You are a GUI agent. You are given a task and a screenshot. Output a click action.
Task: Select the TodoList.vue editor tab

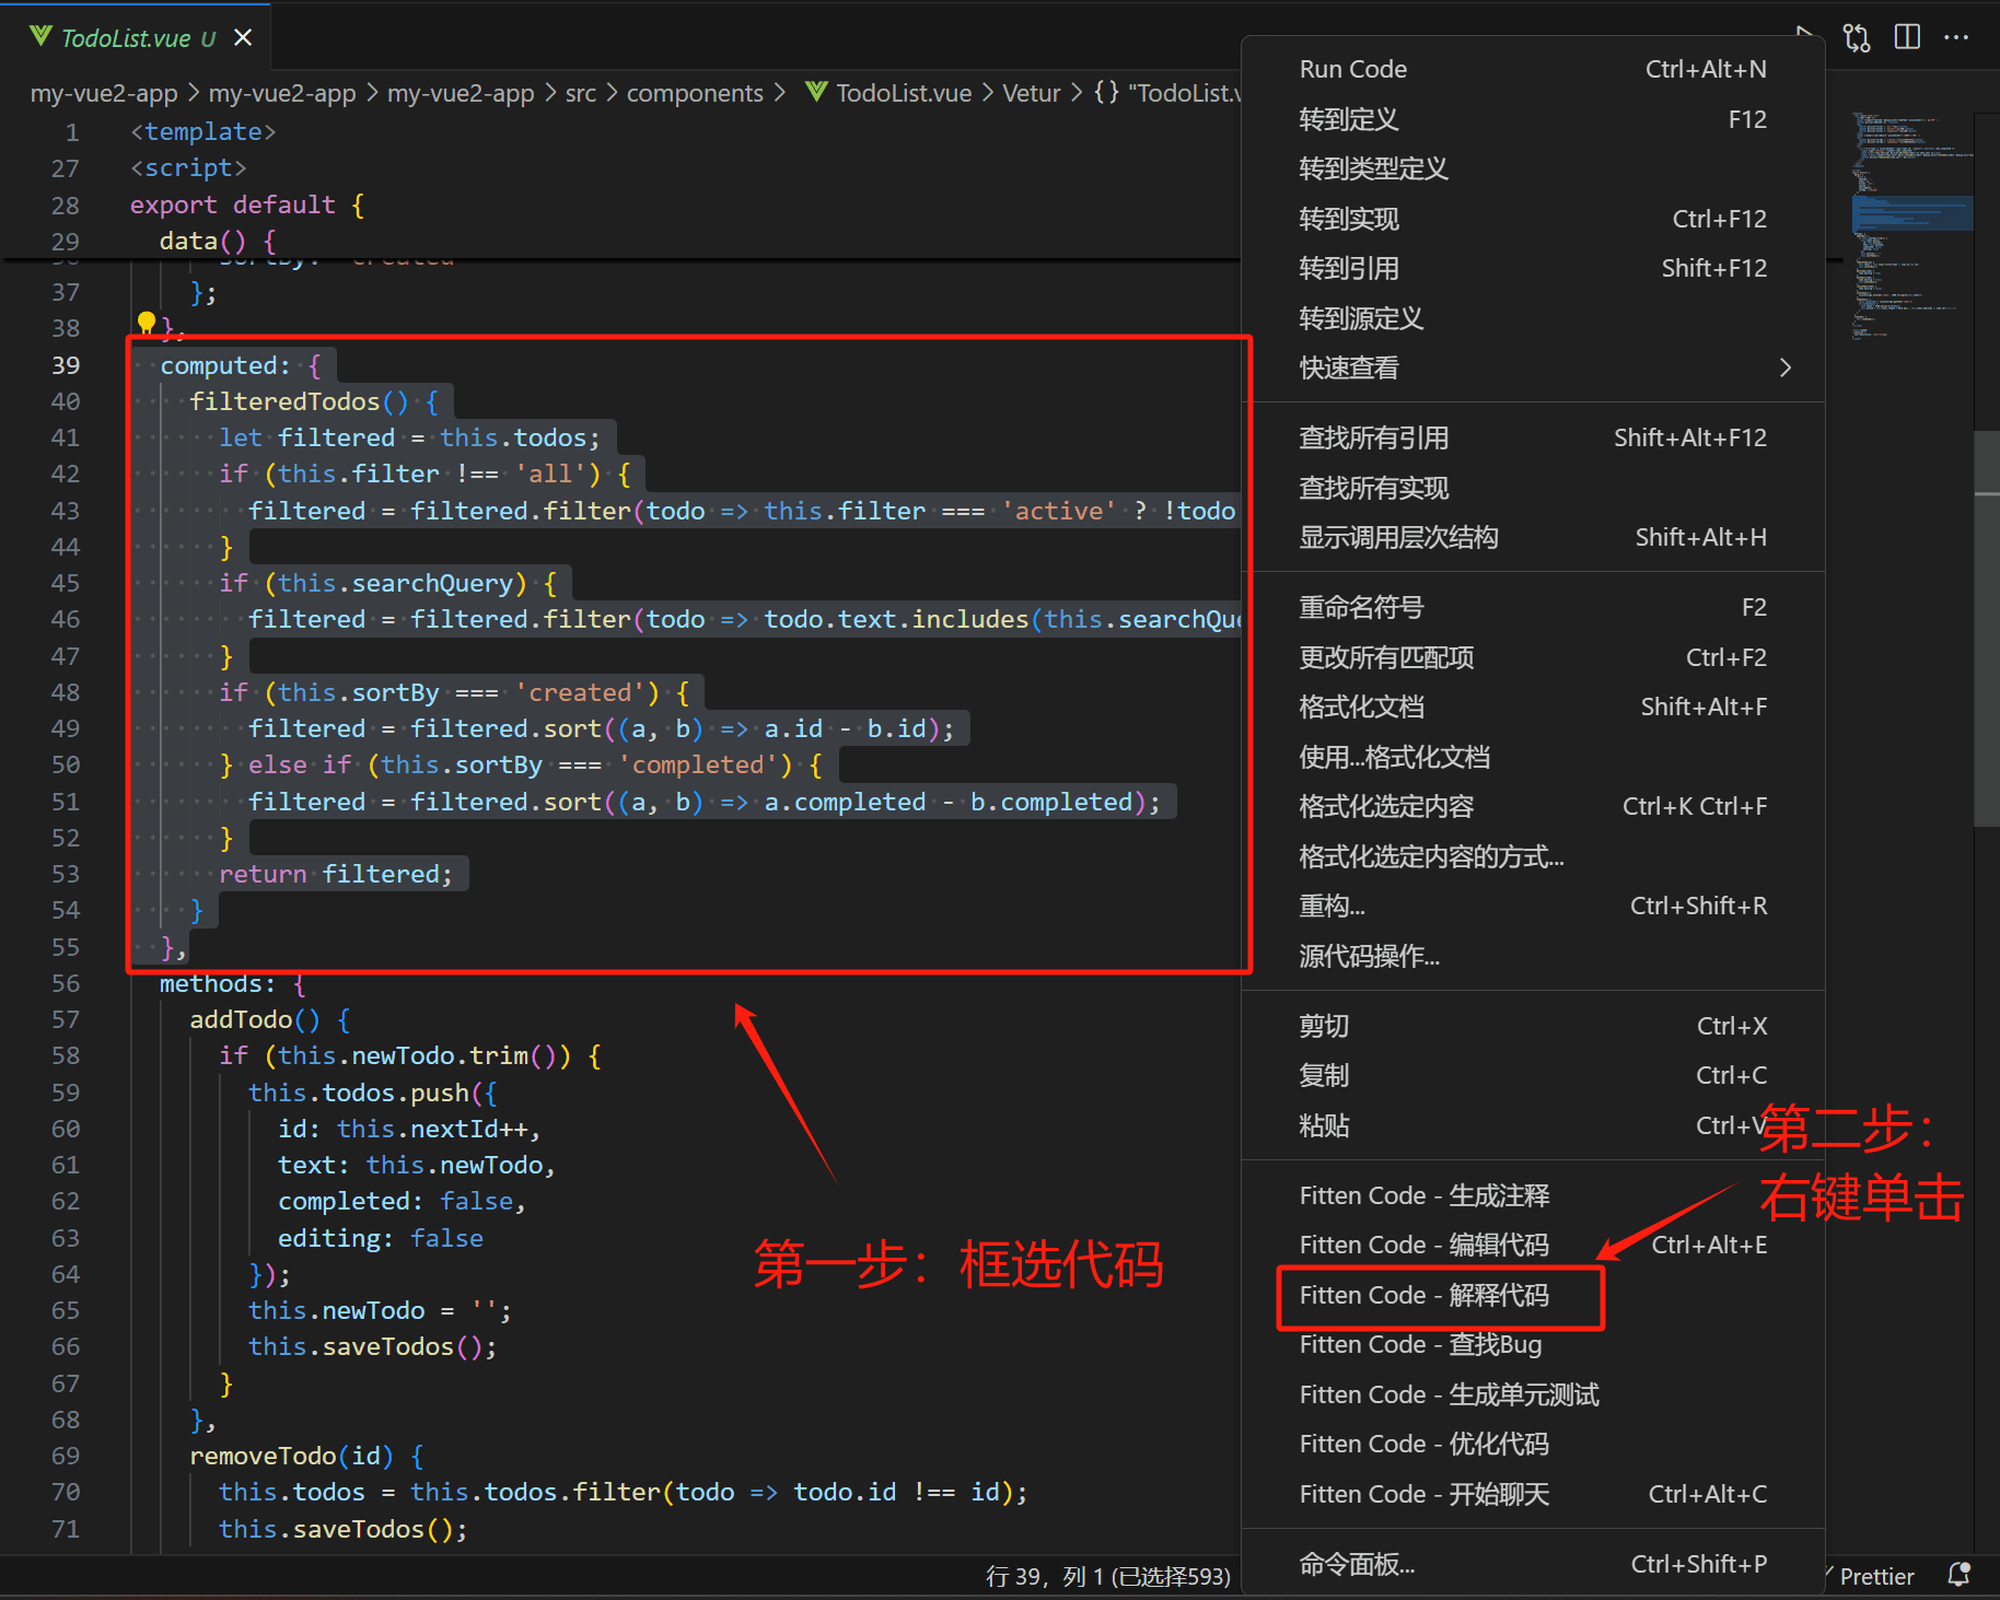[x=135, y=38]
